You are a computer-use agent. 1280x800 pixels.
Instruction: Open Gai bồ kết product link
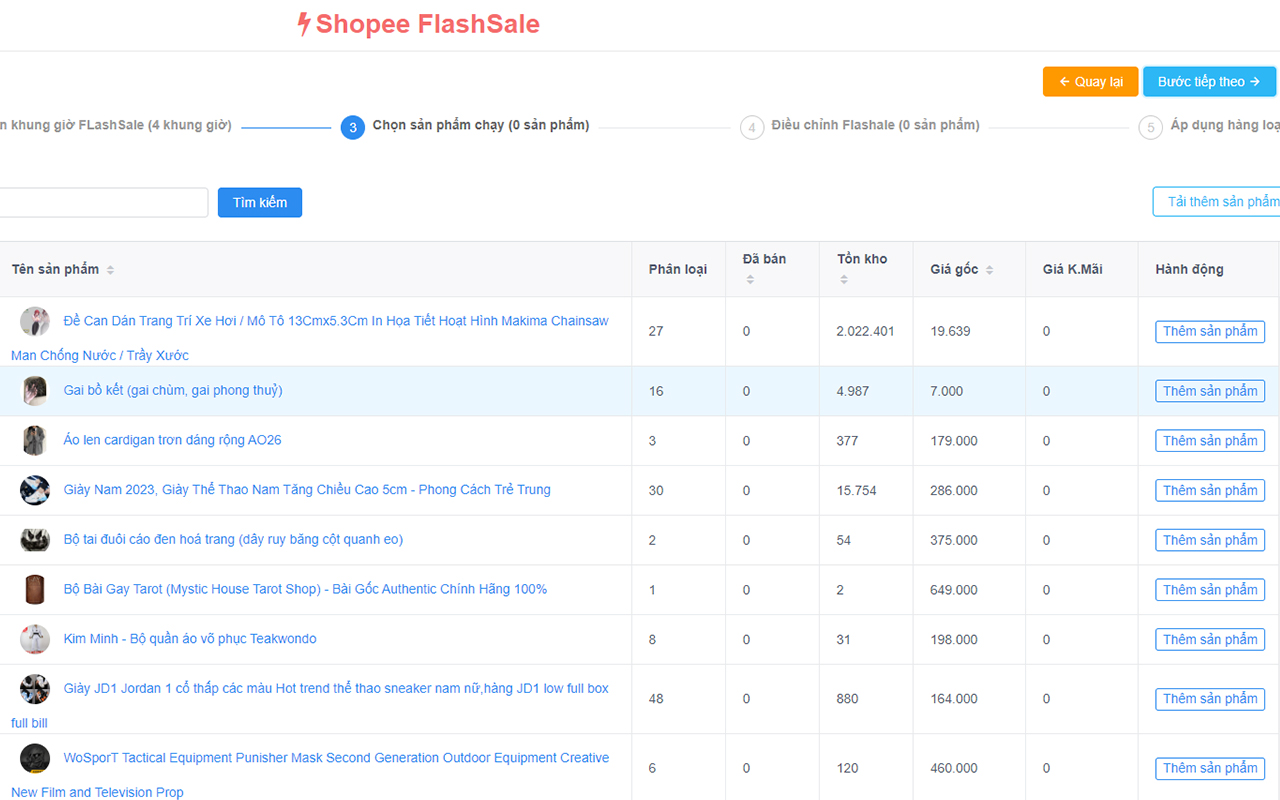pos(173,390)
